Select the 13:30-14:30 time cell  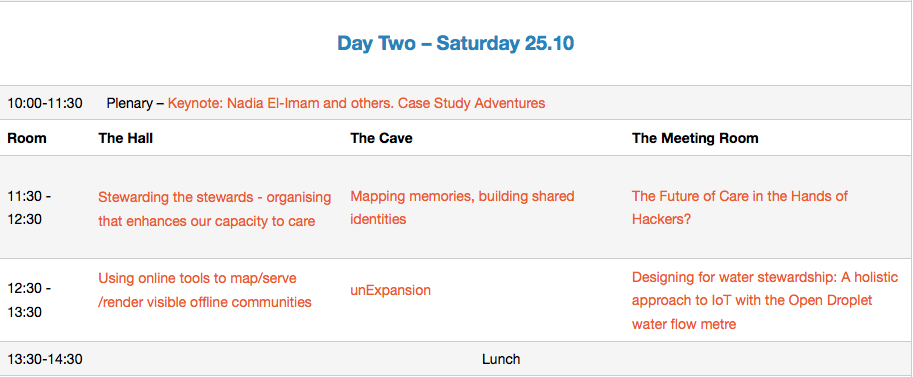[45, 360]
